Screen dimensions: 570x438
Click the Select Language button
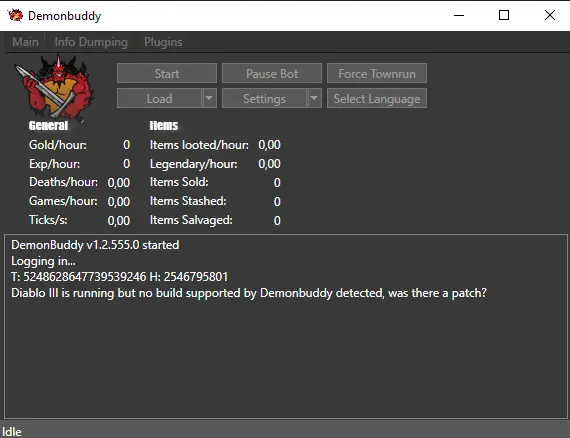[x=377, y=99]
